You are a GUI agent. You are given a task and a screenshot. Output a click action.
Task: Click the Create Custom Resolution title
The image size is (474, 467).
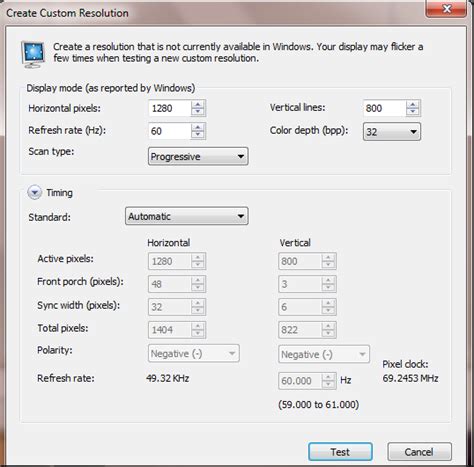coord(67,13)
